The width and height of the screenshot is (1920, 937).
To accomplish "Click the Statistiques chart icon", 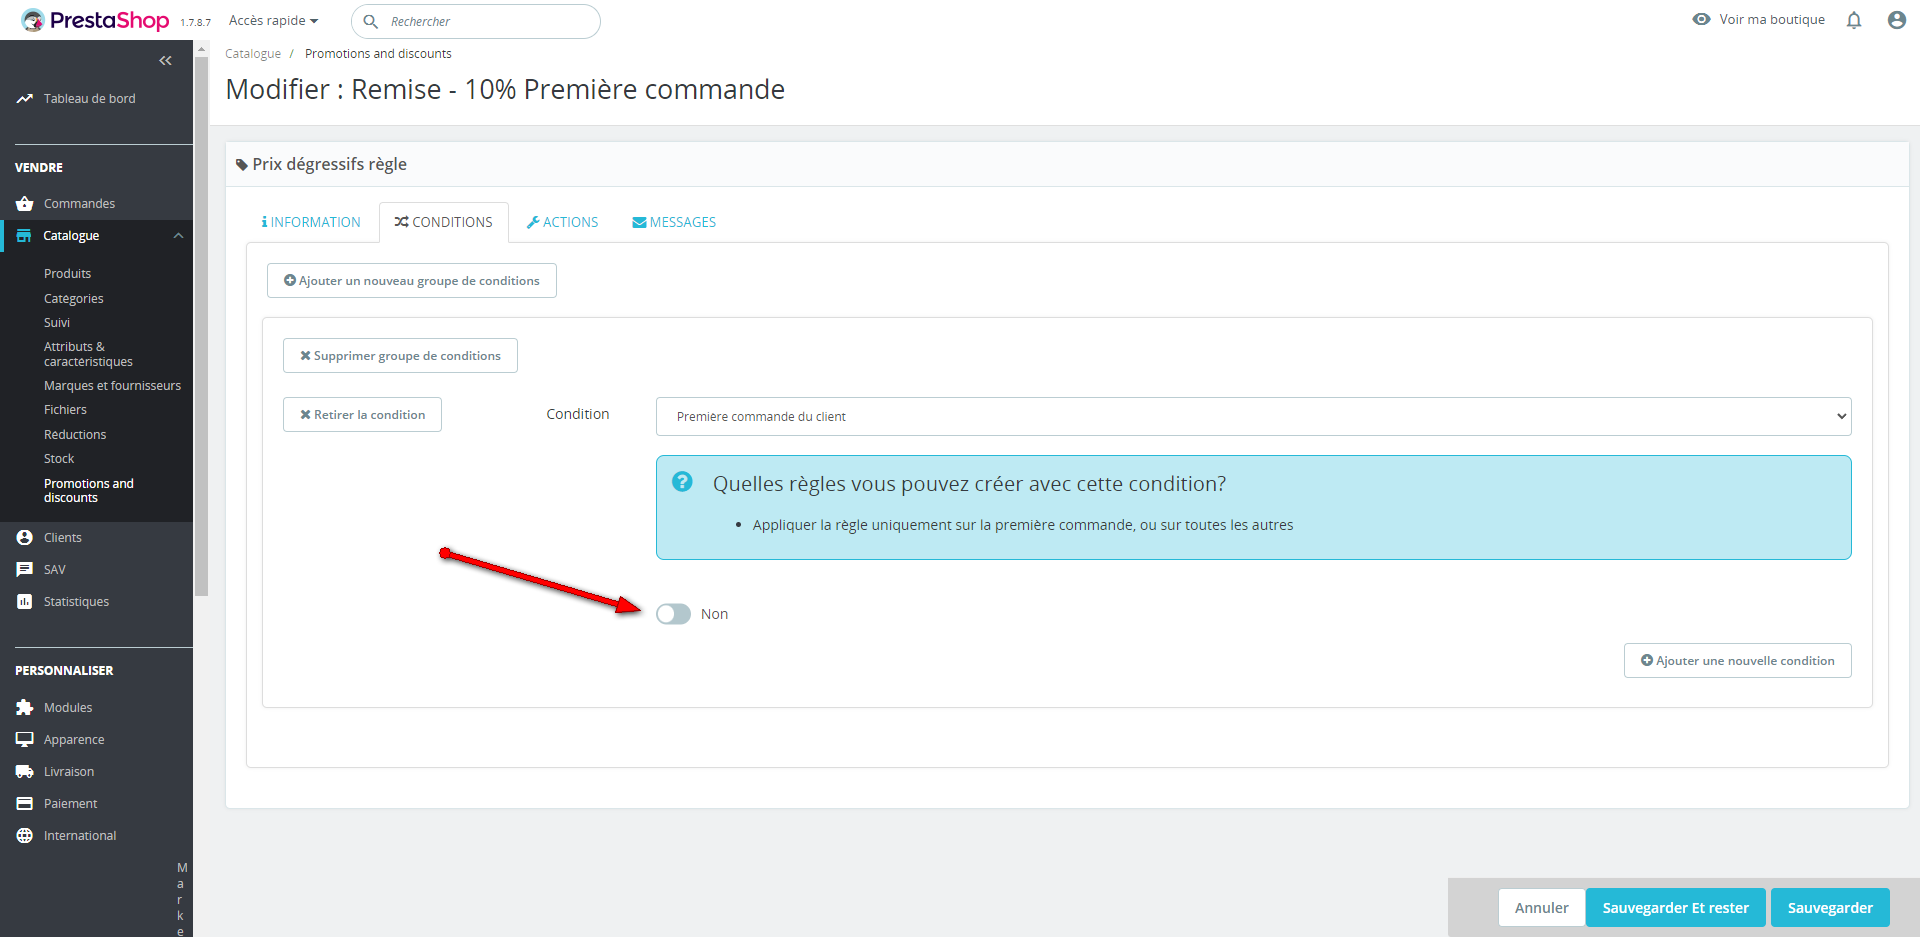I will tap(25, 602).
